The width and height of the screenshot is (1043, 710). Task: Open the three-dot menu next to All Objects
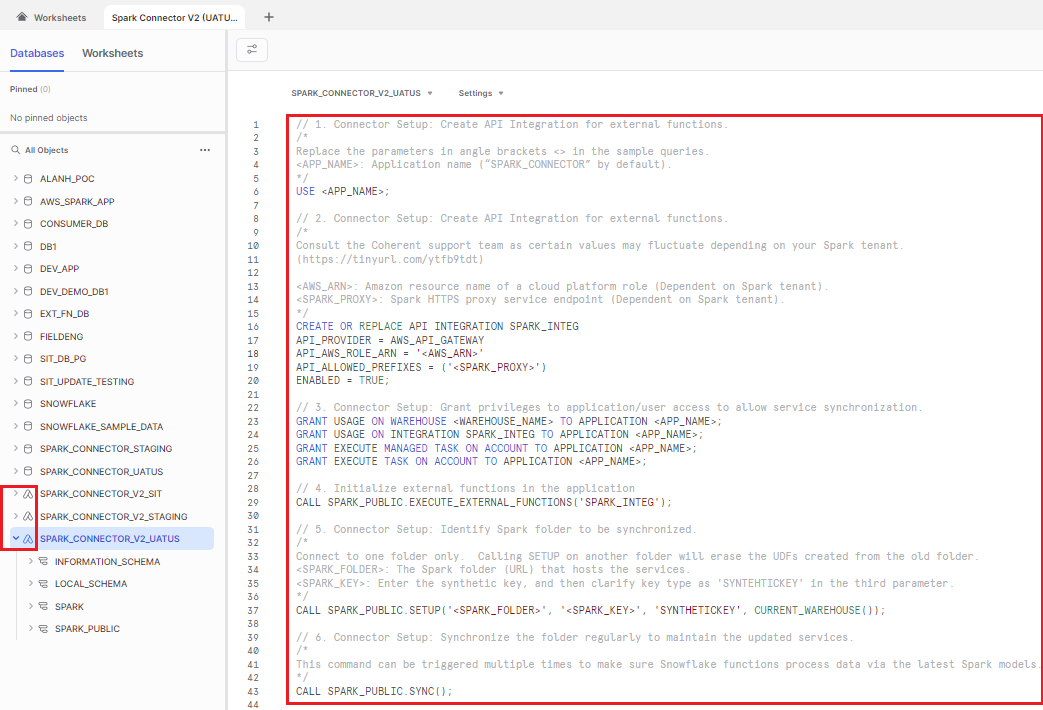click(205, 150)
